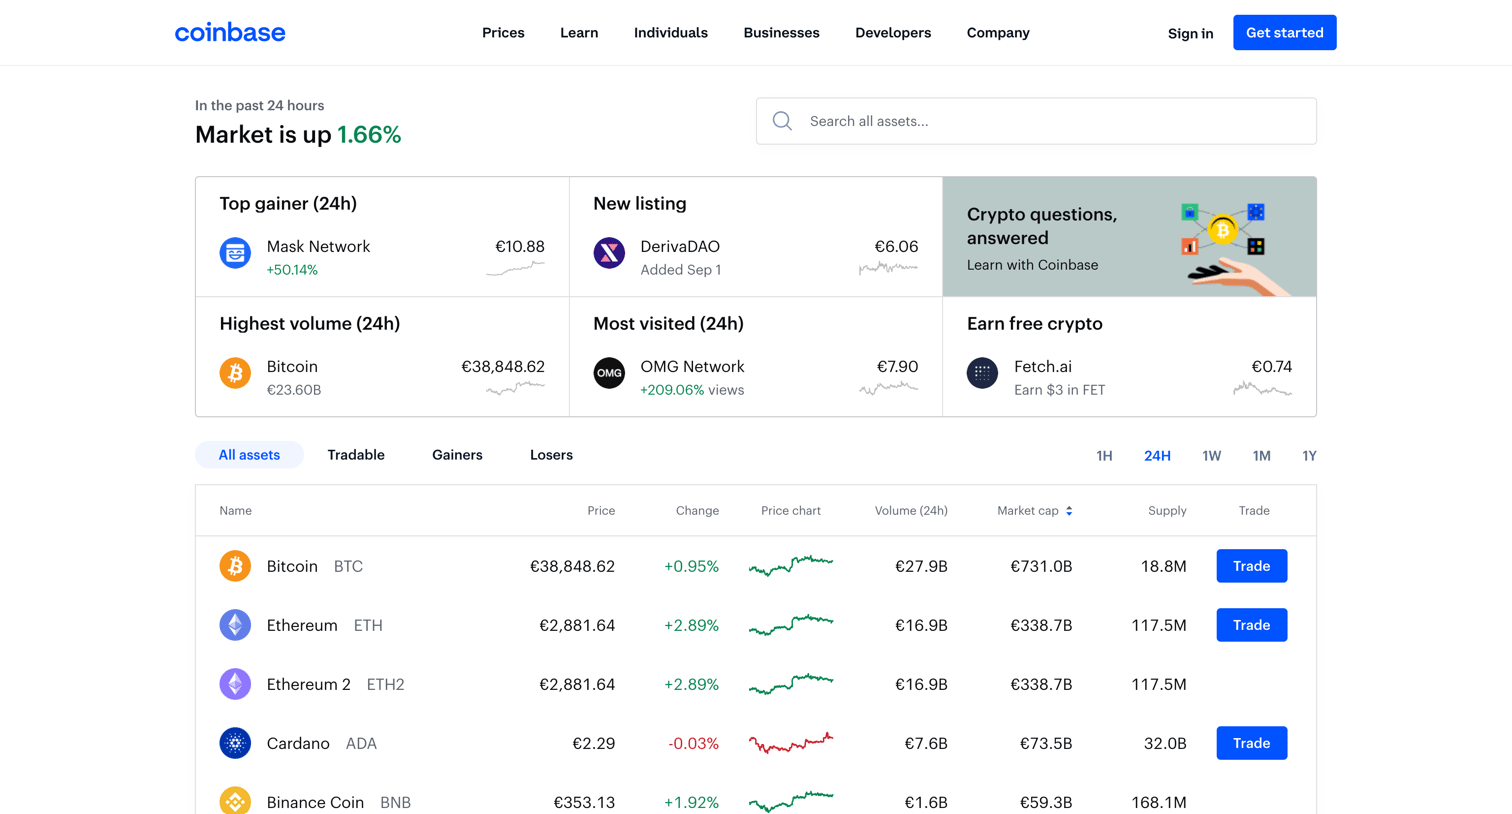Select the Losers filter tab

[551, 455]
